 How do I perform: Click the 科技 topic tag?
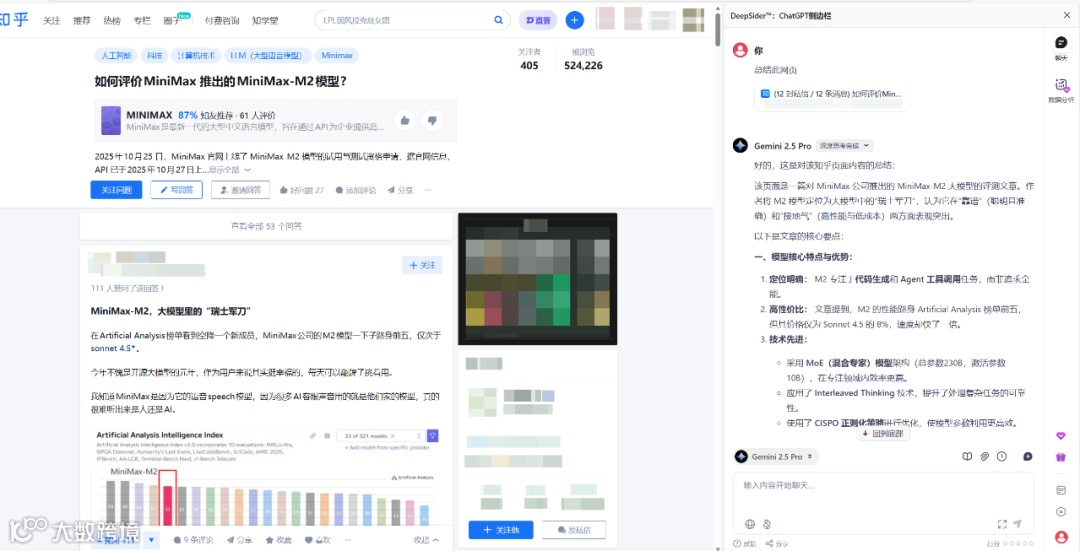[x=154, y=56]
